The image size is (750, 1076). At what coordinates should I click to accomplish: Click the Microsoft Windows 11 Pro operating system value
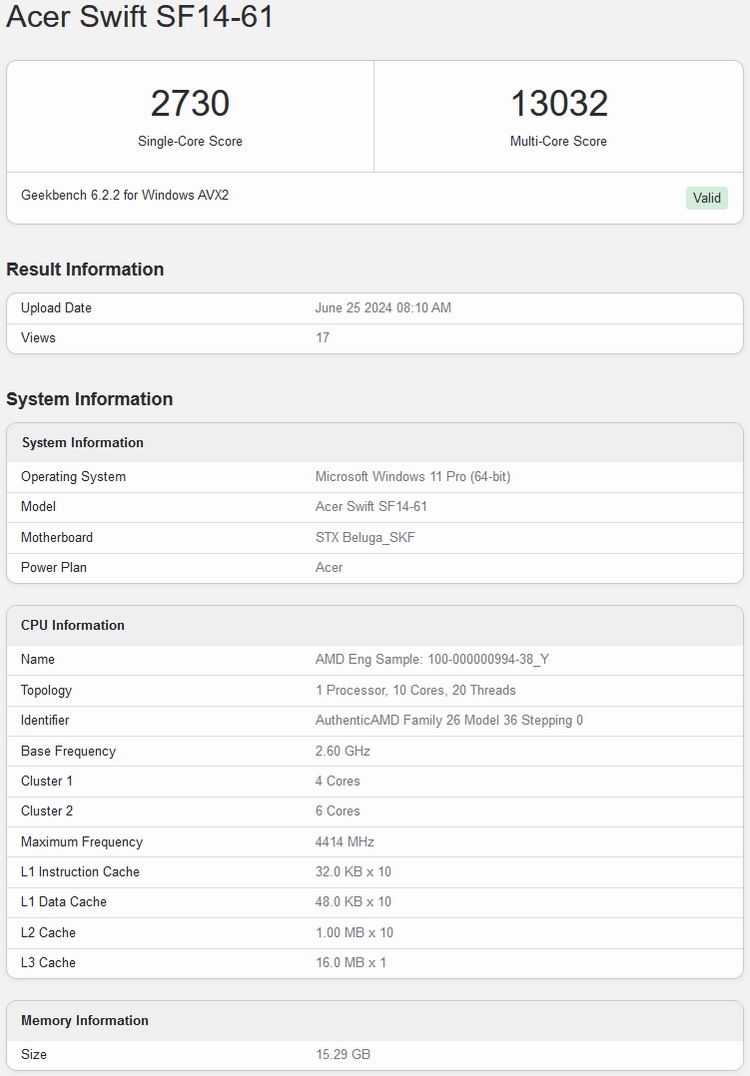tap(412, 477)
